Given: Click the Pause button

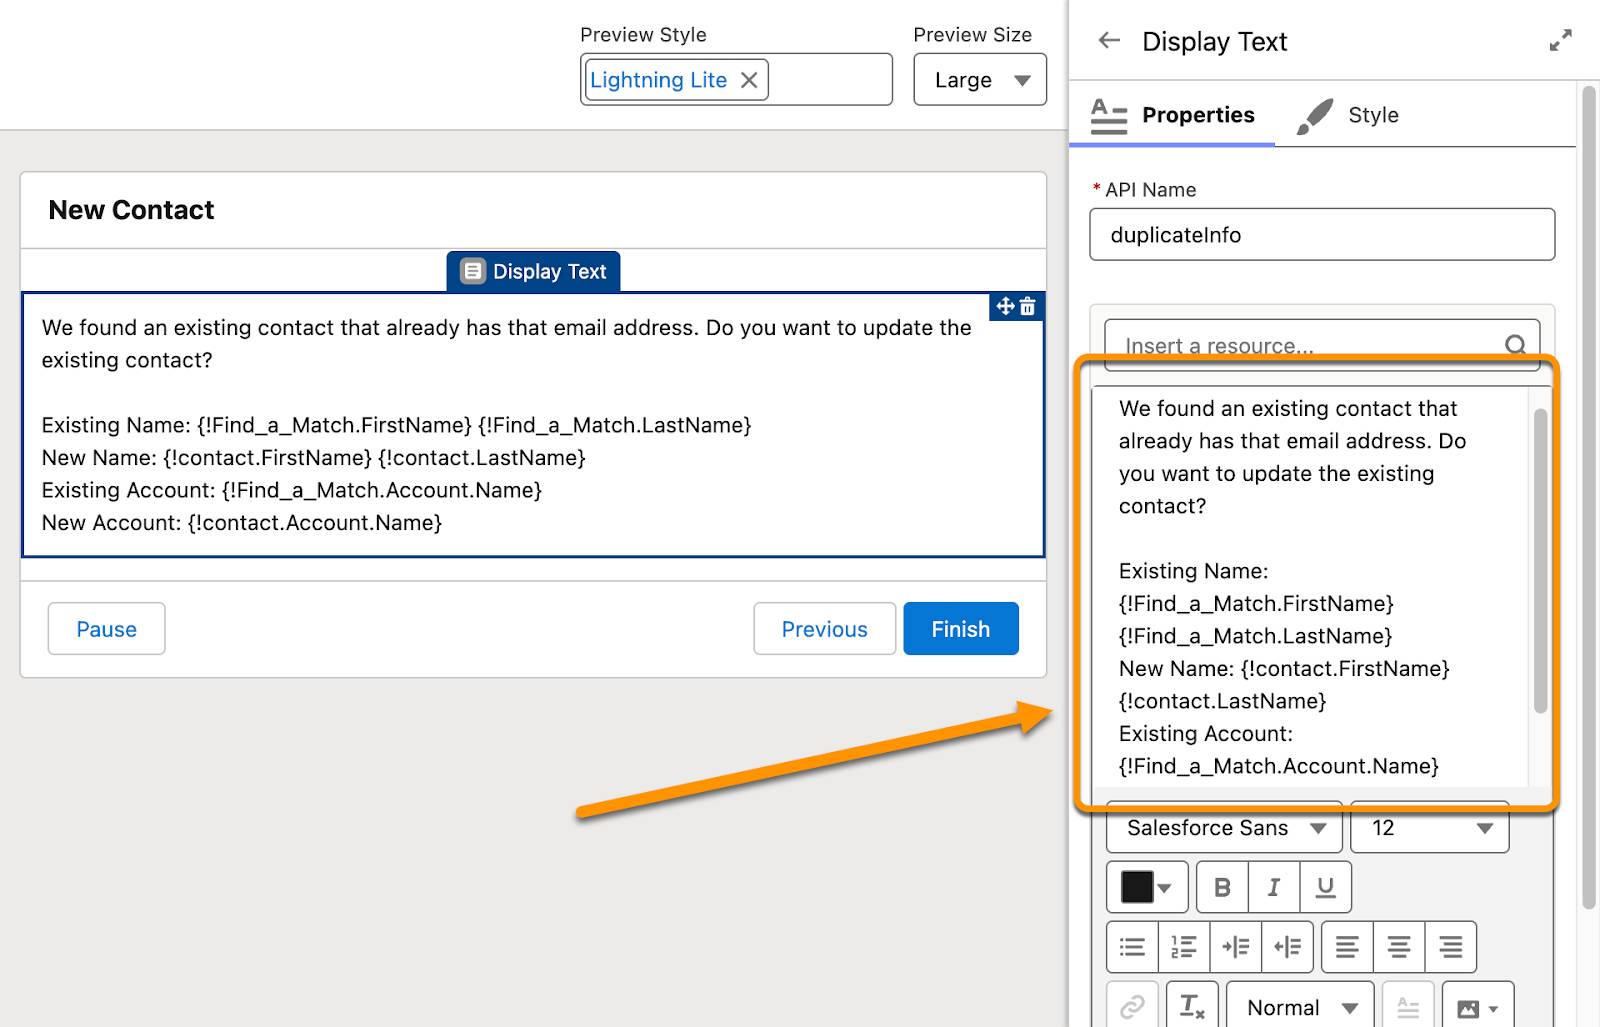Looking at the screenshot, I should click(x=106, y=629).
